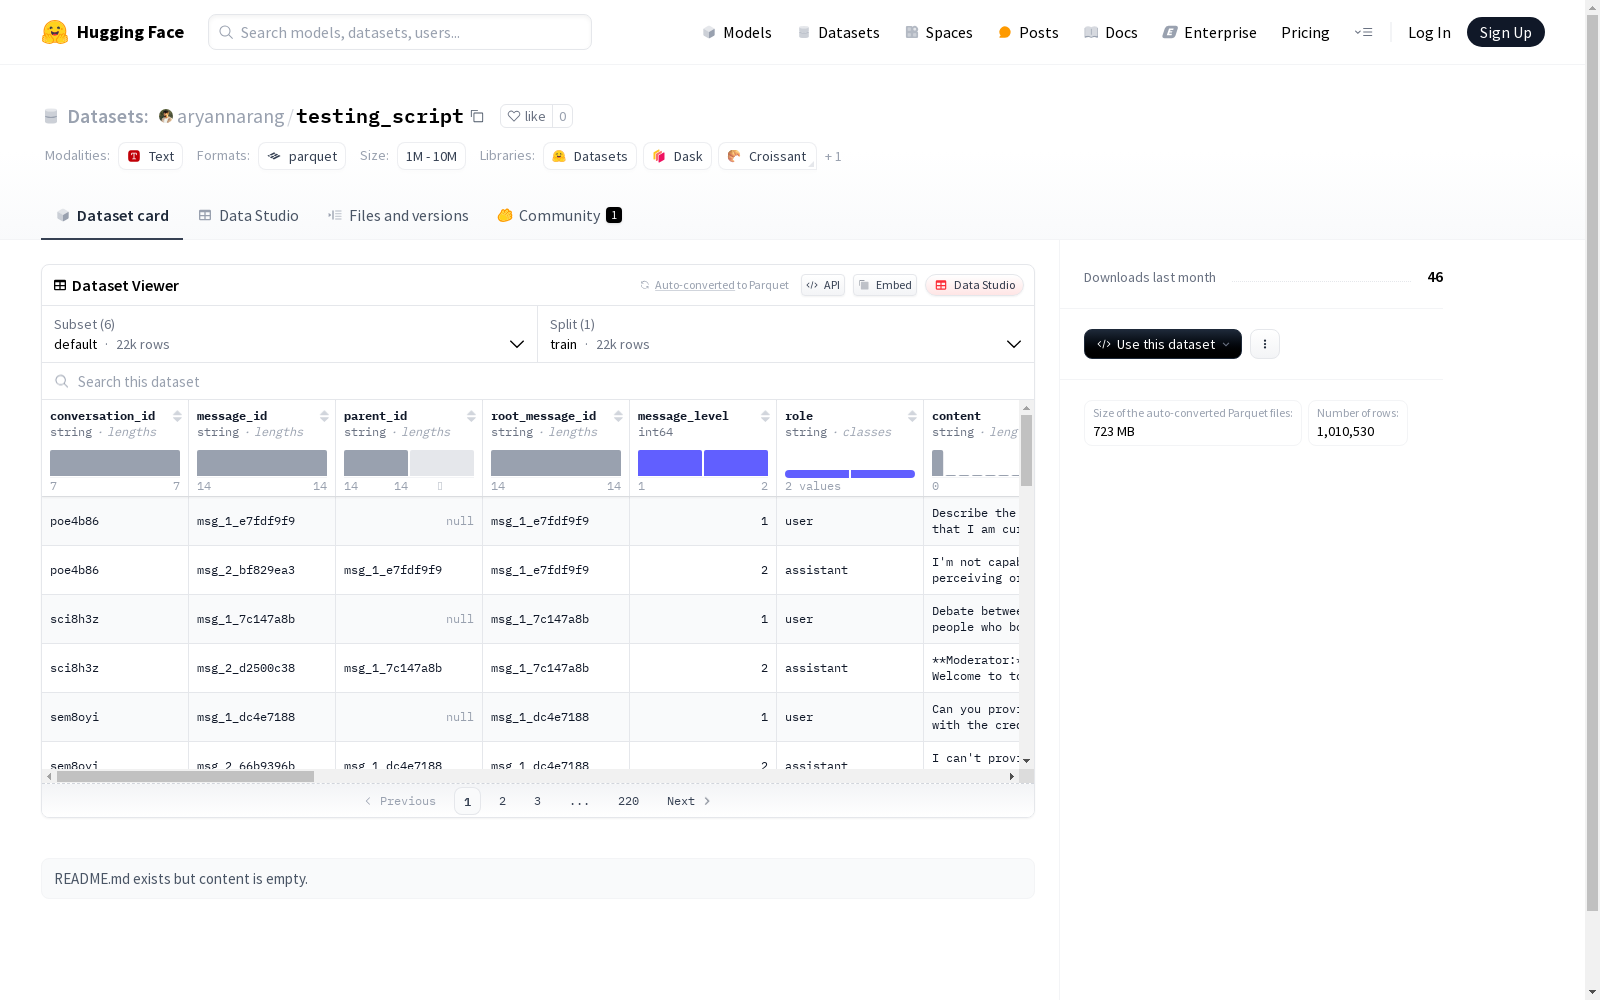Click the Datasets stack icon beside the title
1600x1000 pixels.
click(51, 116)
